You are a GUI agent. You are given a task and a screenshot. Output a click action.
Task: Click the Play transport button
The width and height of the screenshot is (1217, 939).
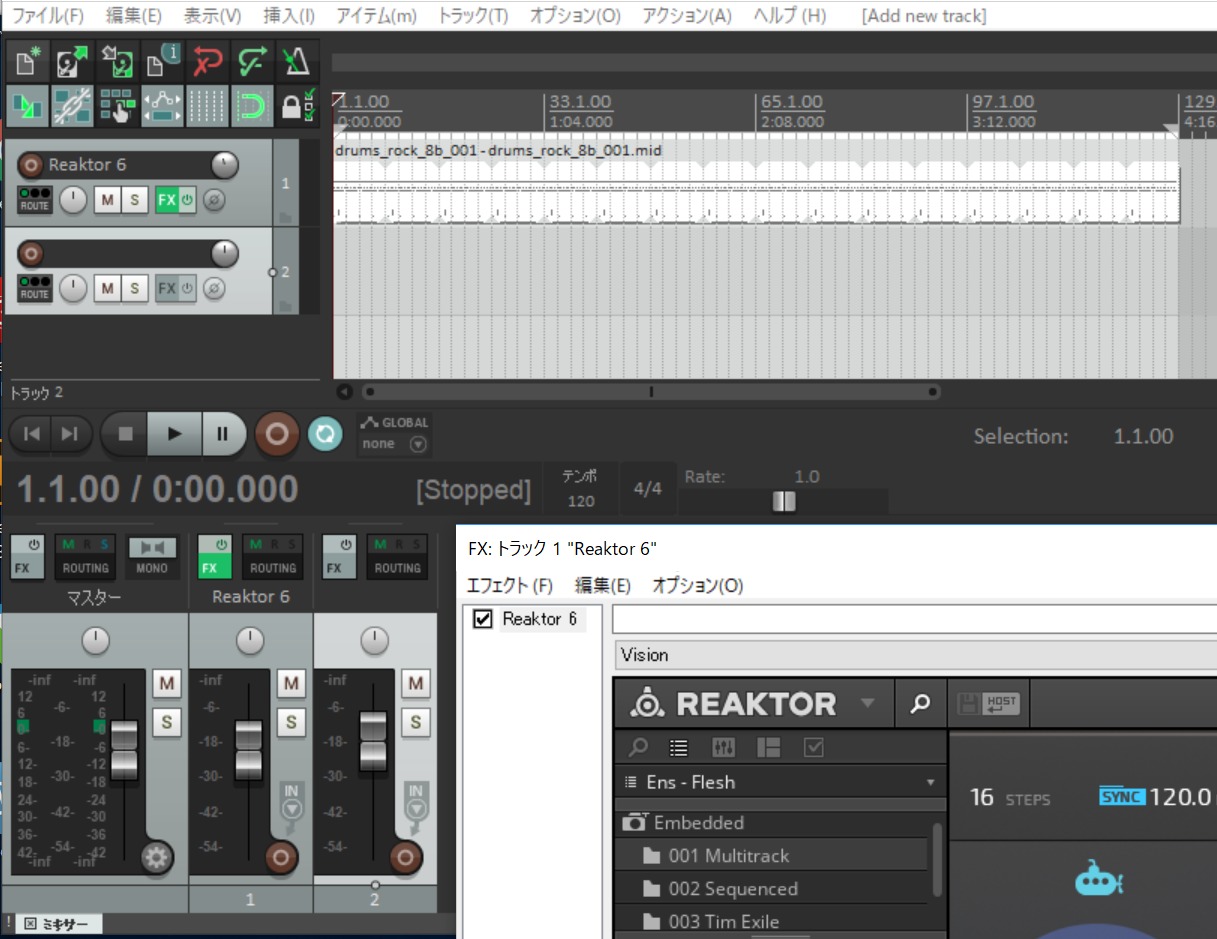(174, 434)
